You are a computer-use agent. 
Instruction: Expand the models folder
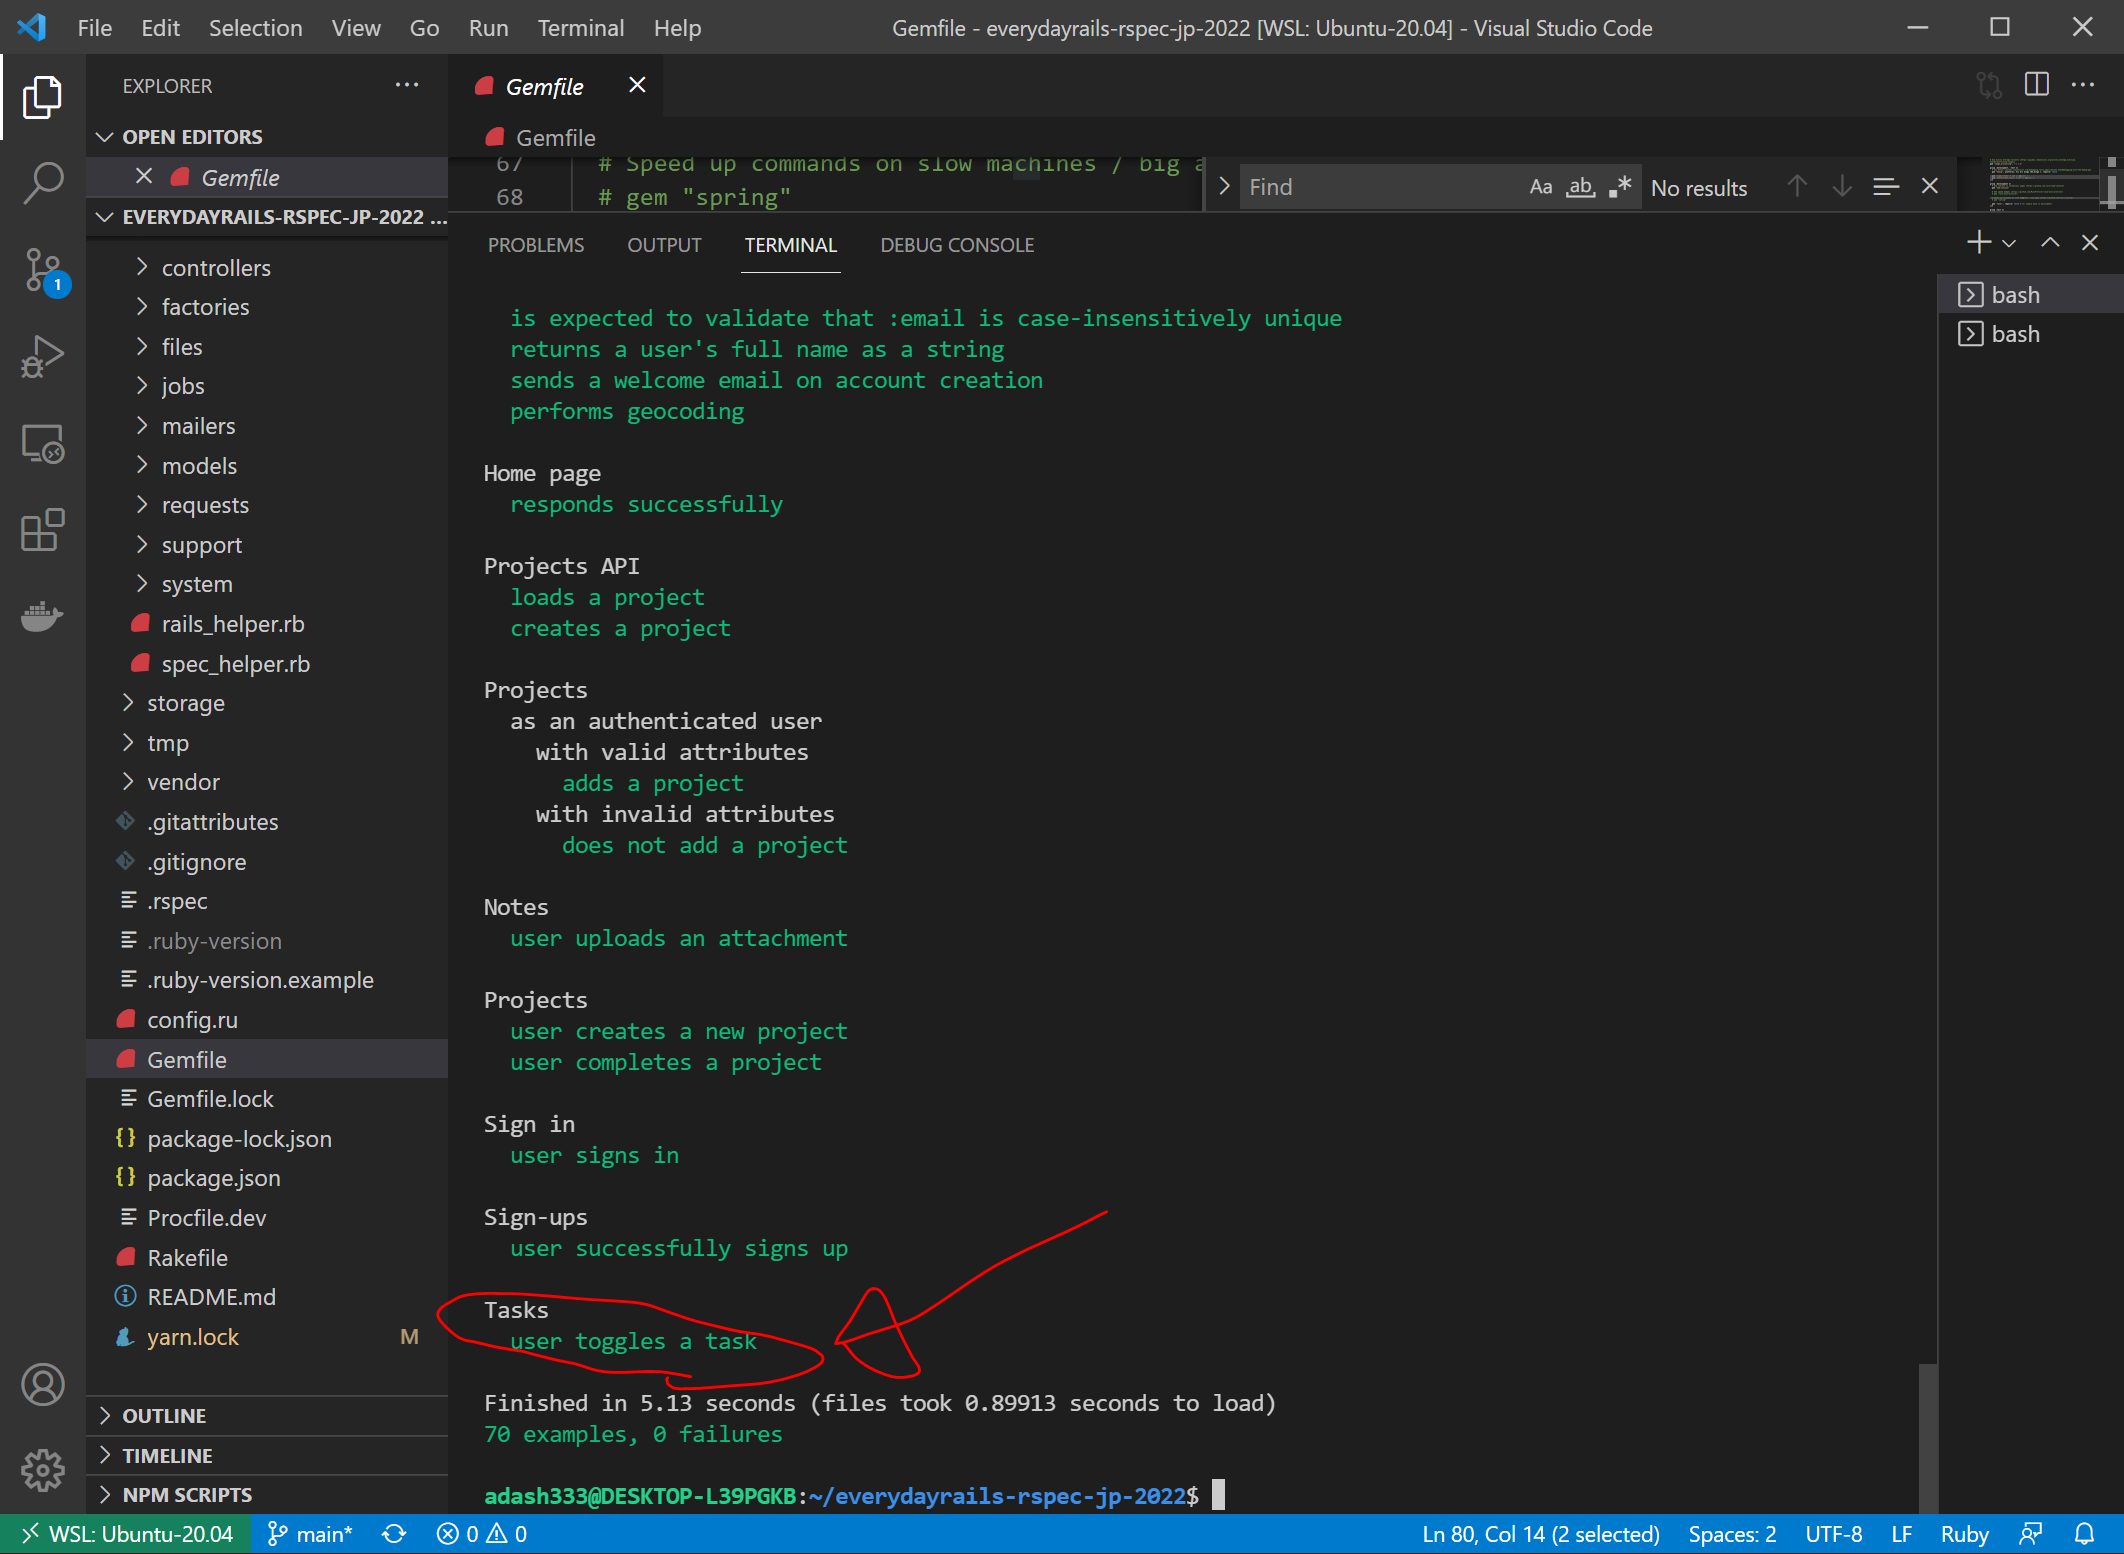[x=199, y=466]
